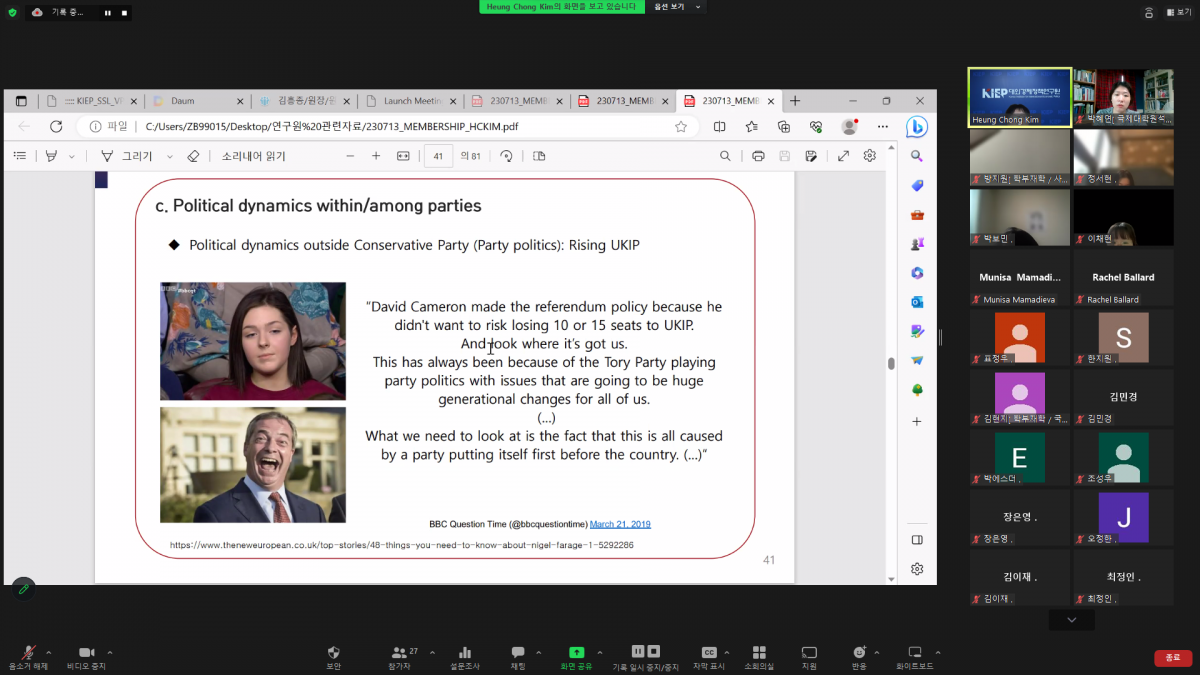The height and width of the screenshot is (675, 1200).
Task: Open the Zoom chat panel
Action: (518, 652)
